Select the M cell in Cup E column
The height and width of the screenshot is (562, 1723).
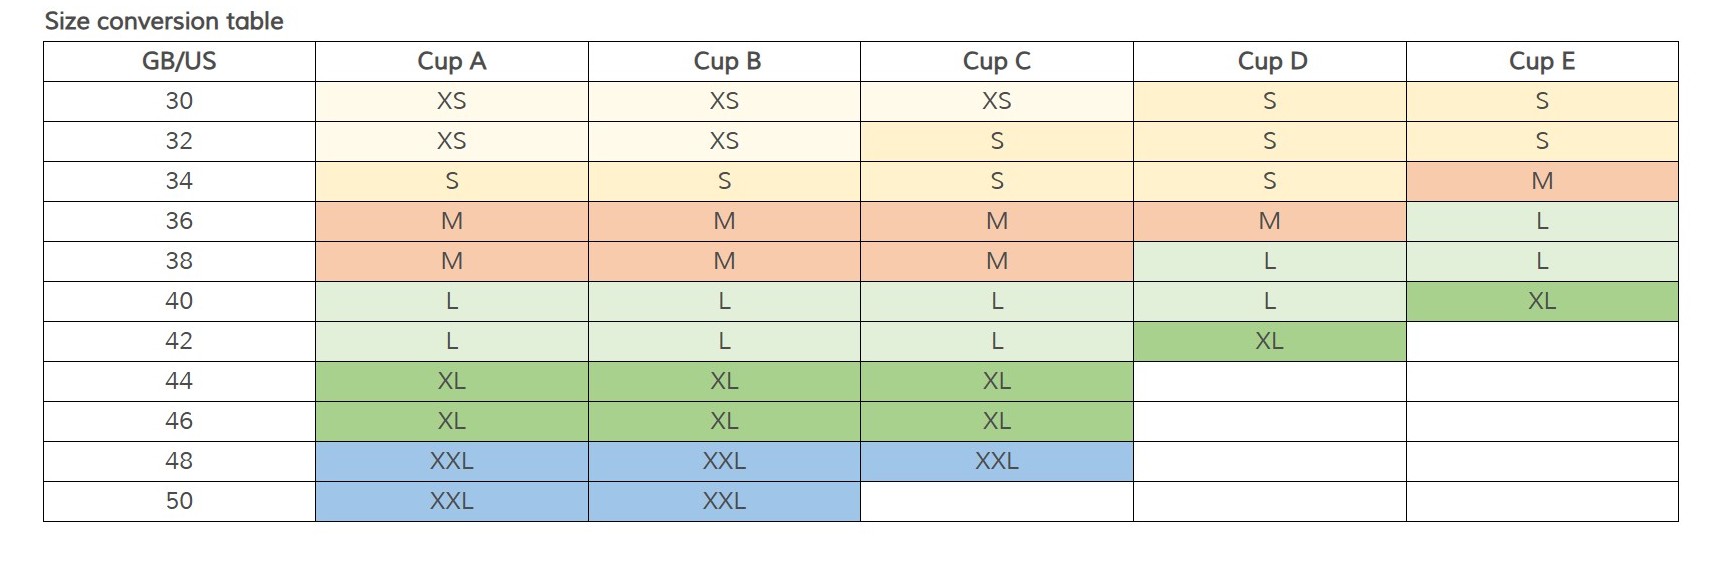(x=1541, y=181)
